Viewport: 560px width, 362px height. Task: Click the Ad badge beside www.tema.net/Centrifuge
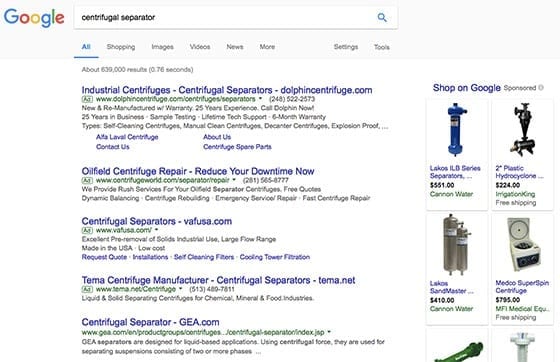(x=87, y=289)
